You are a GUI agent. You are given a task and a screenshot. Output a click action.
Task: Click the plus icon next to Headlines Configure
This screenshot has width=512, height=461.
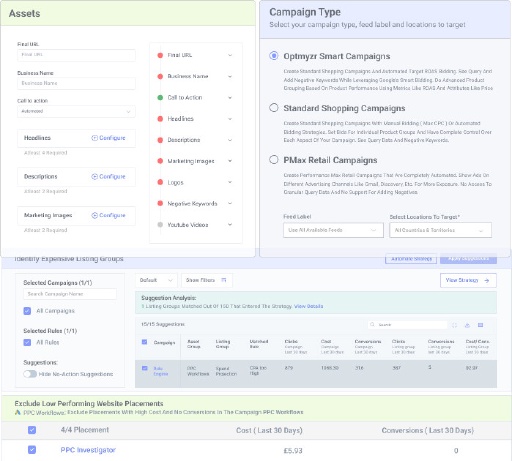(x=95, y=138)
